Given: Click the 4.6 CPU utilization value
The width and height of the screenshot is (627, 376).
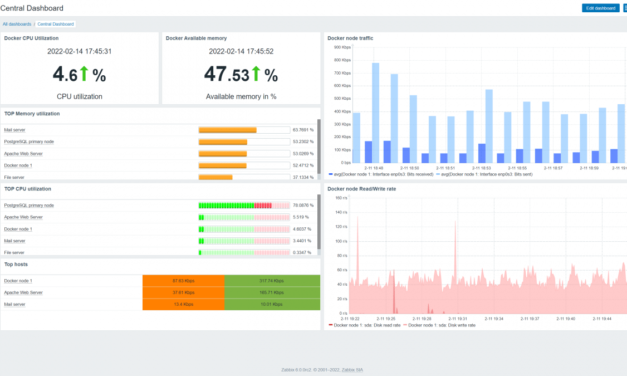Looking at the screenshot, I should point(65,74).
